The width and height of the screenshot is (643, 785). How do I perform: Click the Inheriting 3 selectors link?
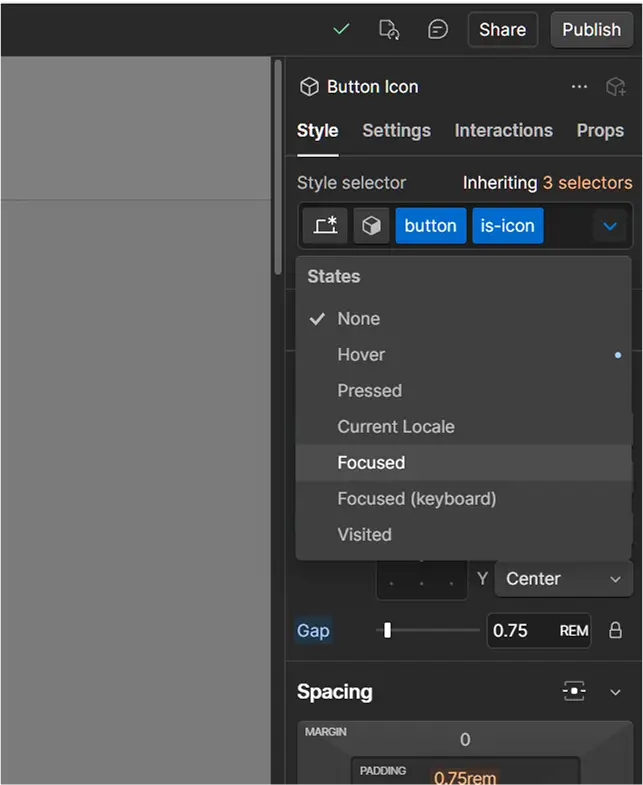(547, 183)
